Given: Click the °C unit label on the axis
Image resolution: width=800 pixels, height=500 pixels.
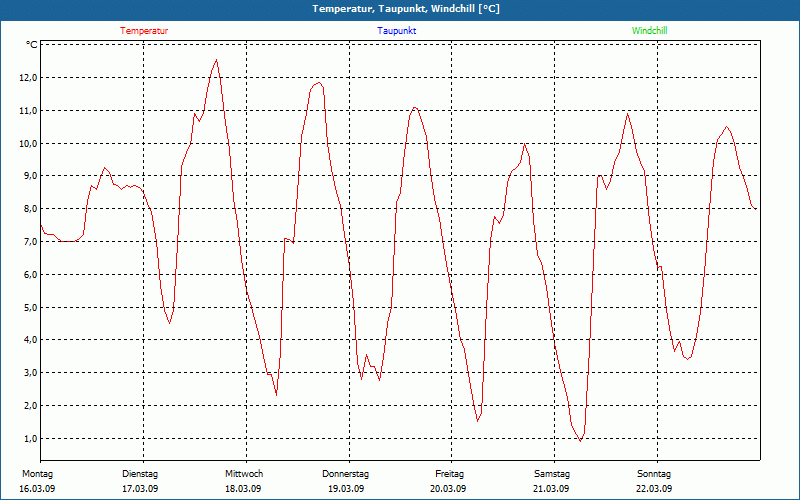Looking at the screenshot, I should (31, 45).
